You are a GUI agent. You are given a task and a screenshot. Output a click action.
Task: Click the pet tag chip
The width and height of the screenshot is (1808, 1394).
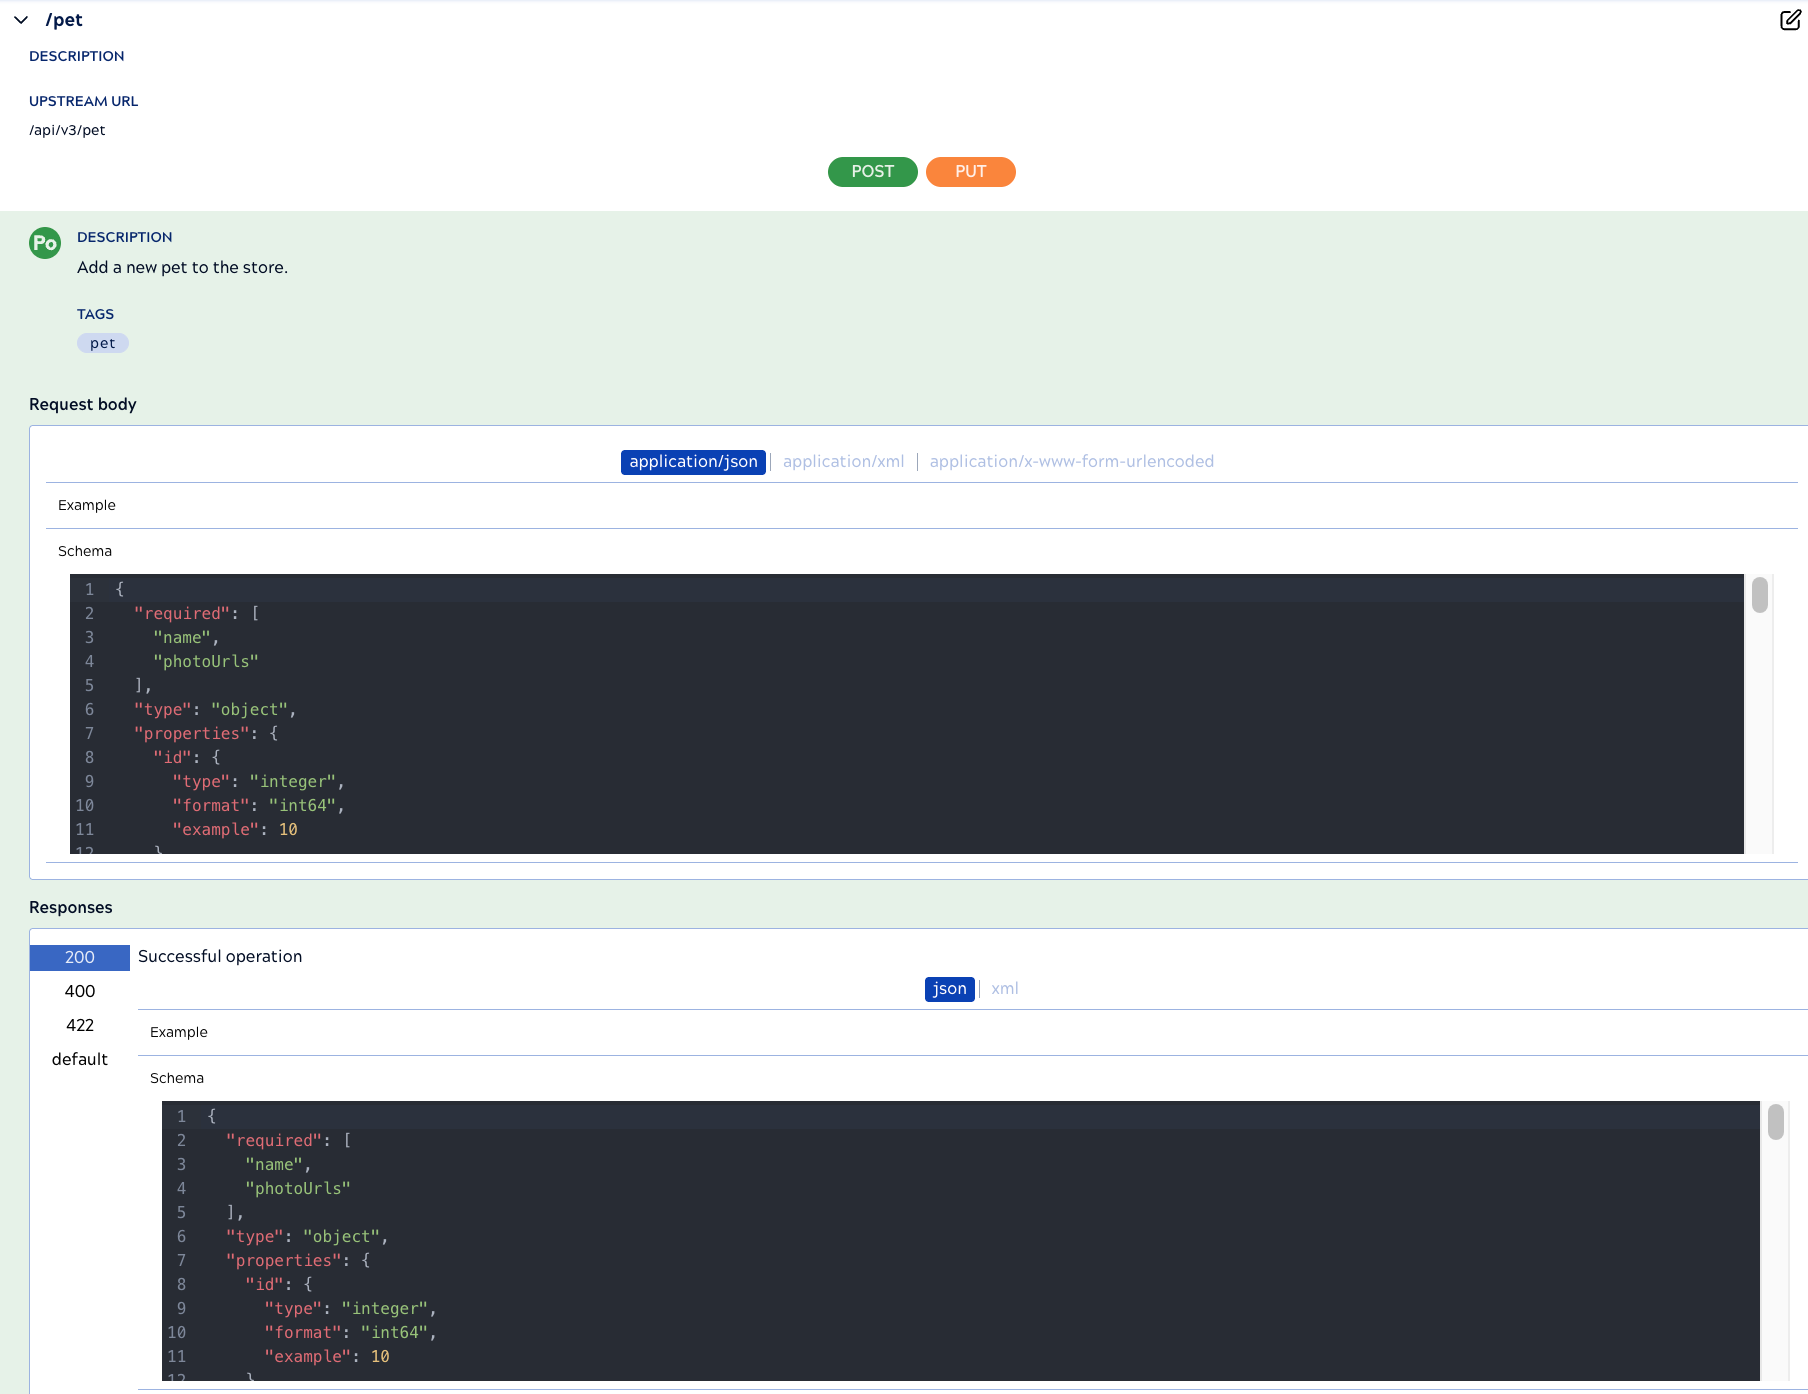pyautogui.click(x=103, y=343)
